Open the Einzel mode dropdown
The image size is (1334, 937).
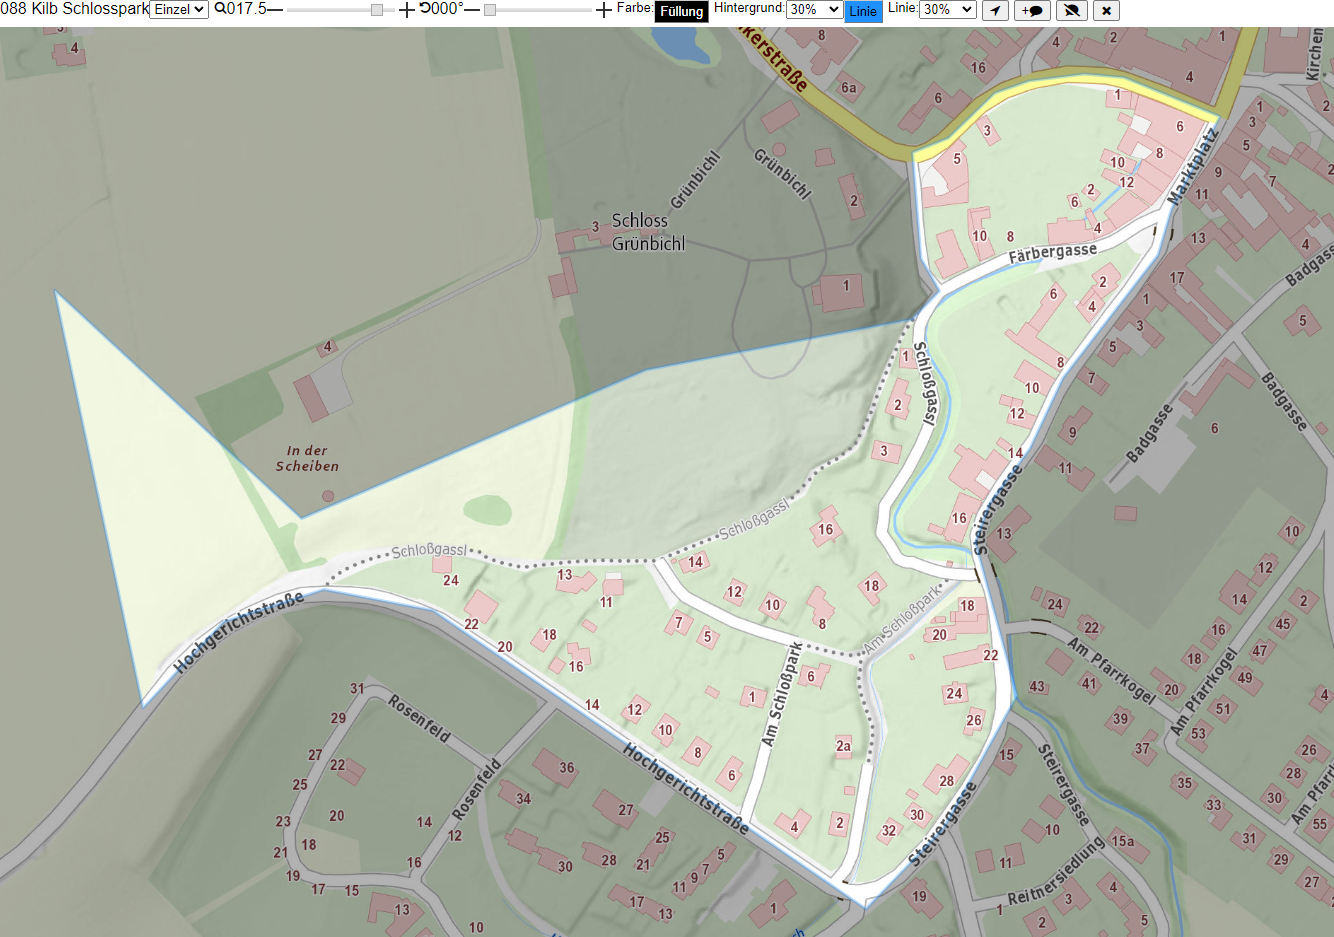[x=179, y=9]
